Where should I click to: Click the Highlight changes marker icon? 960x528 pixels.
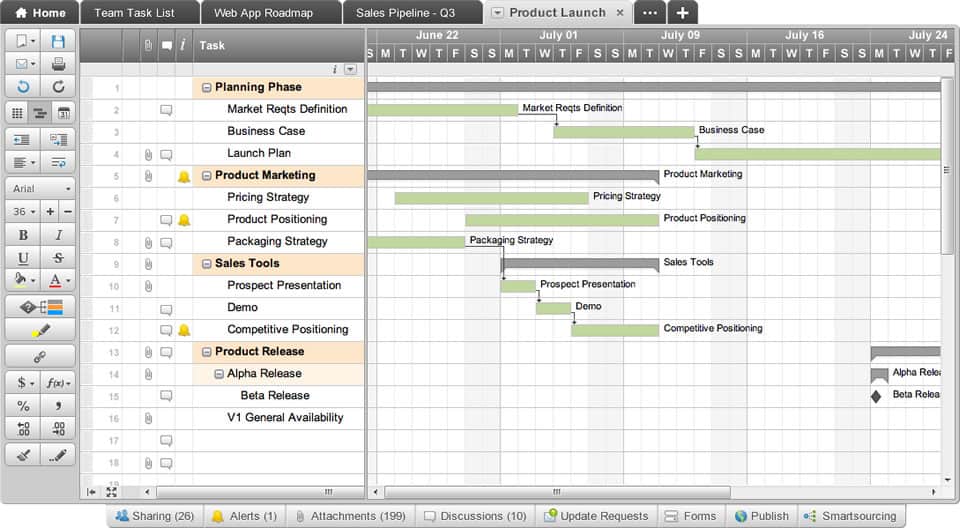[40, 330]
